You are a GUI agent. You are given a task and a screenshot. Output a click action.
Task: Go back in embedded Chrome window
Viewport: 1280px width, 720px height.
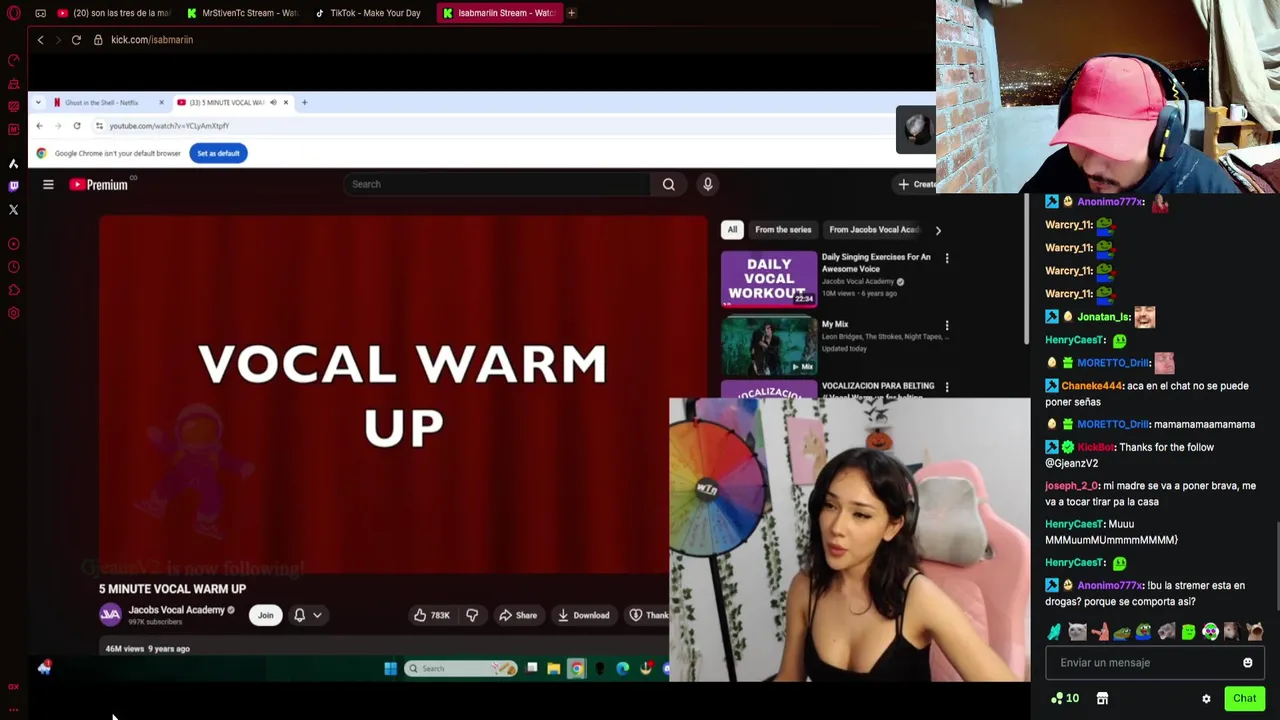click(x=39, y=126)
